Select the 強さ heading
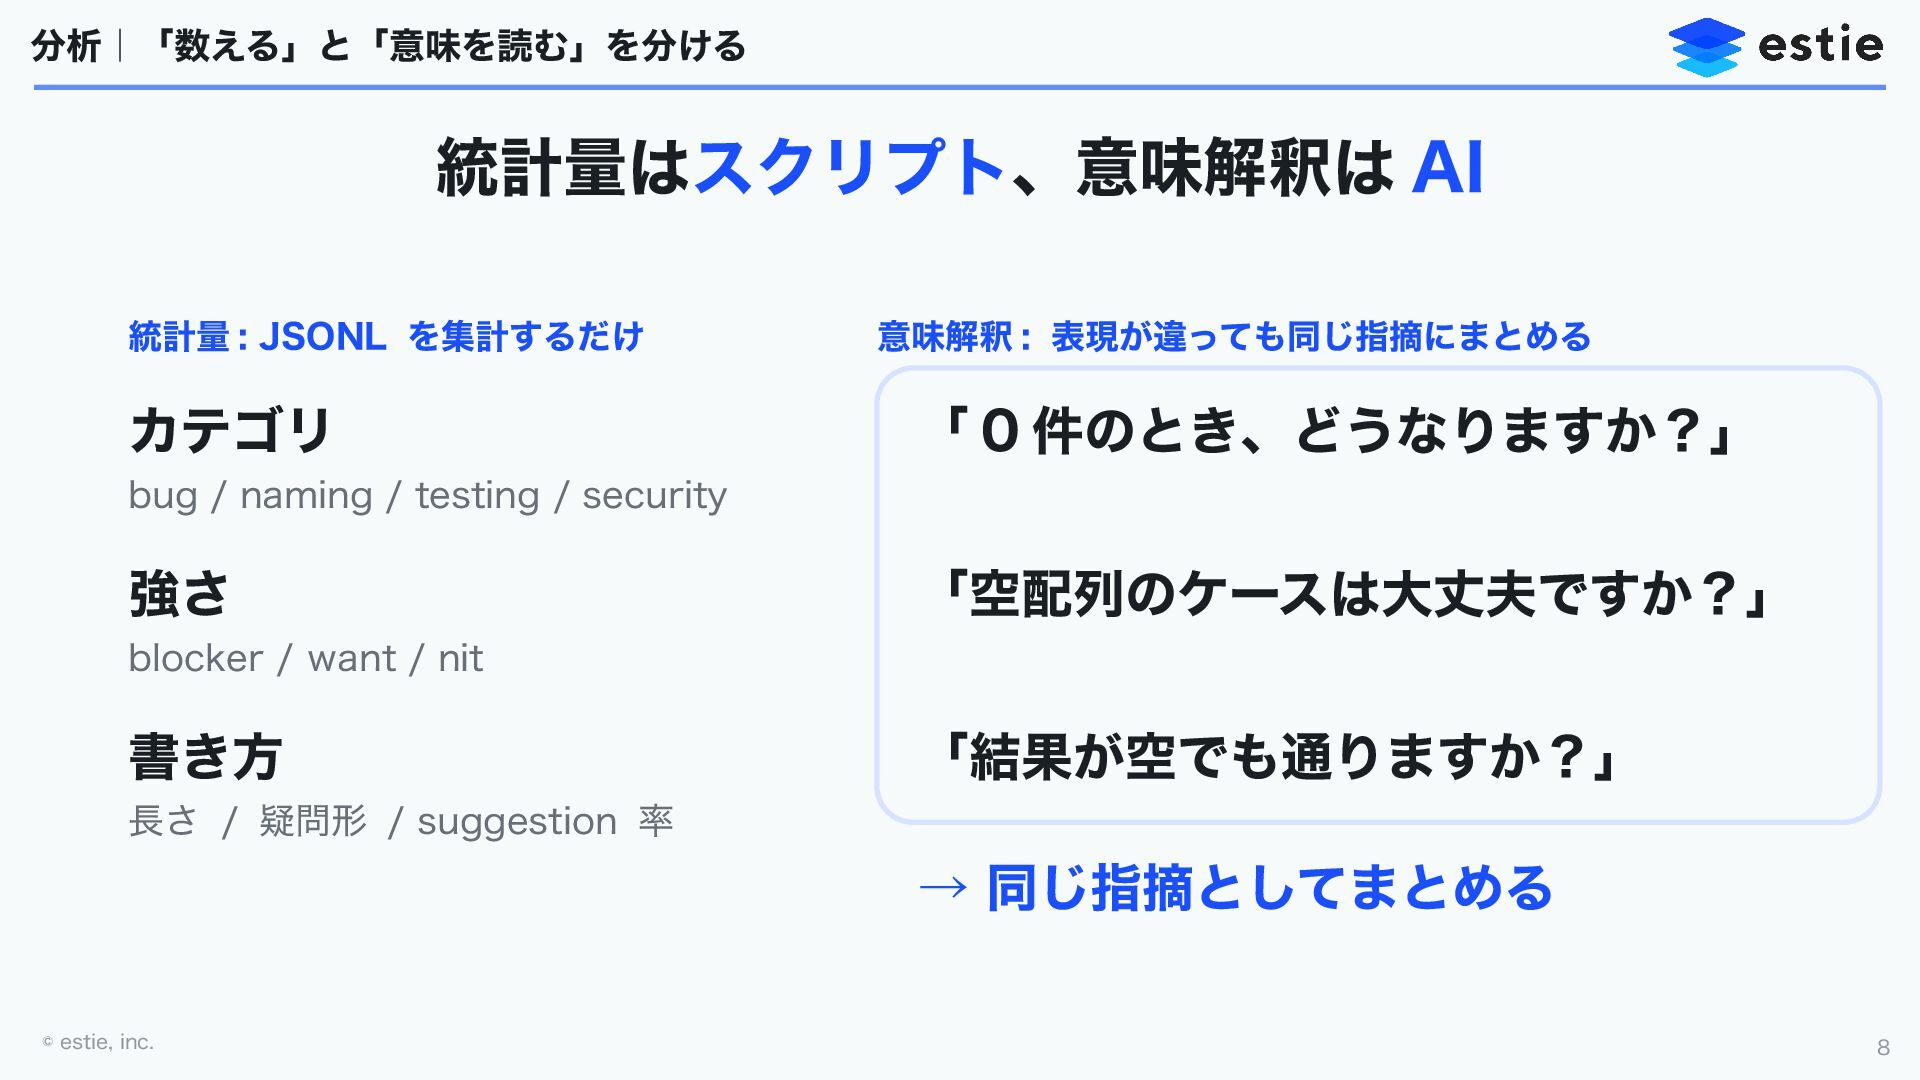Viewport: 1920px width, 1080px height. pos(179,594)
